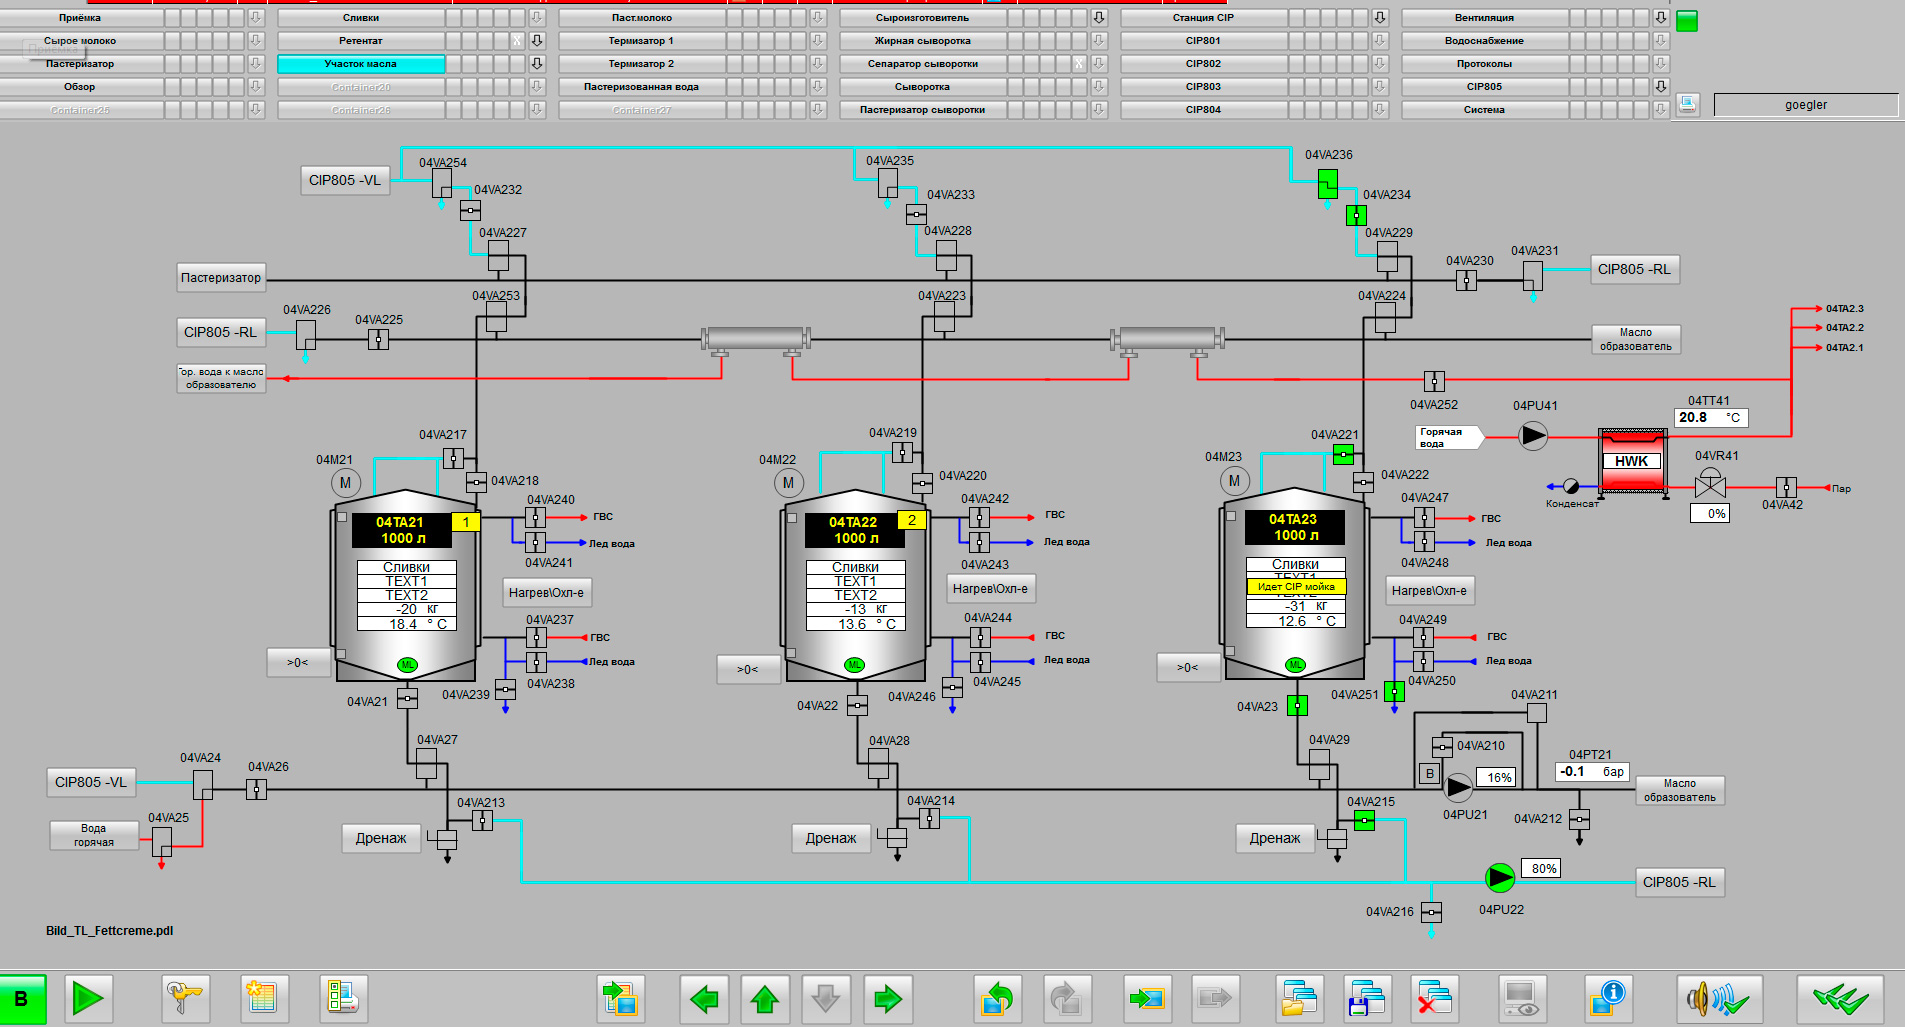Click the green play arrow in bottom toolbar
Image resolution: width=1905 pixels, height=1027 pixels.
tap(88, 998)
